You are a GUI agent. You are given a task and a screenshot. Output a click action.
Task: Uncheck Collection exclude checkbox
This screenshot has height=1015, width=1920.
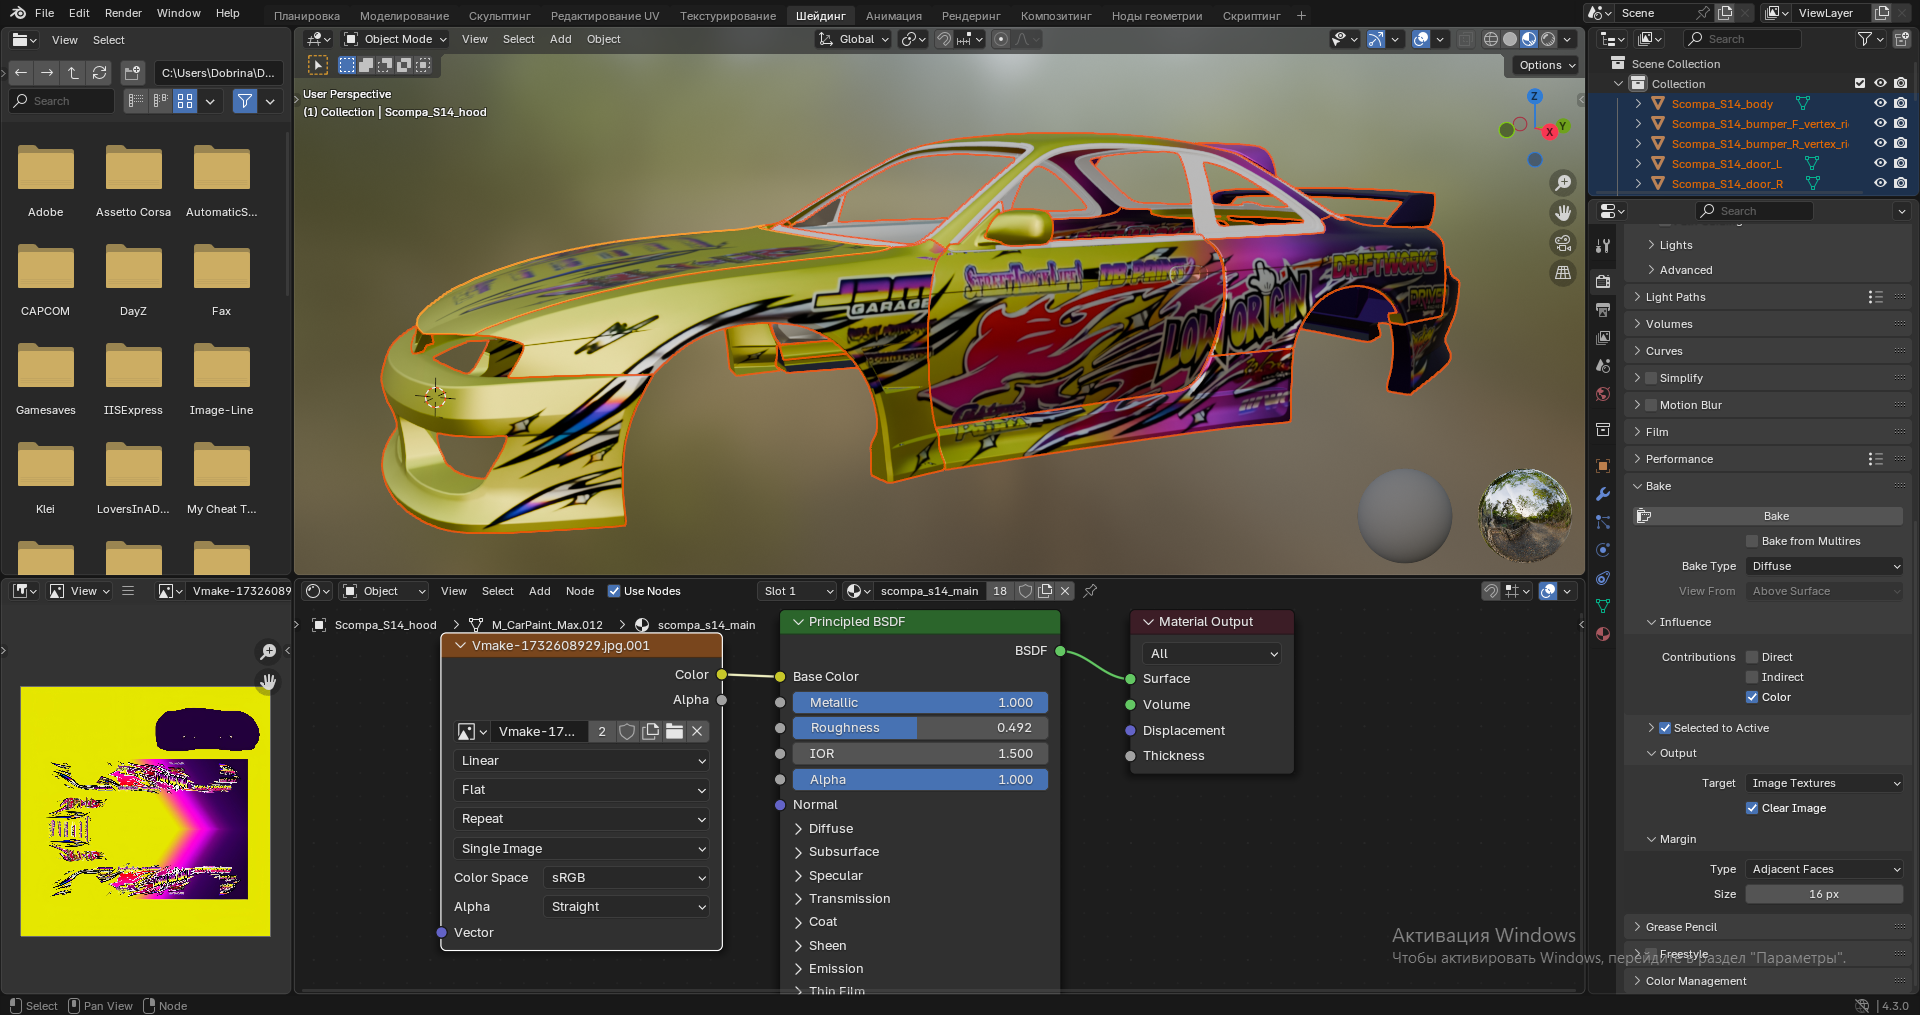(x=1860, y=84)
